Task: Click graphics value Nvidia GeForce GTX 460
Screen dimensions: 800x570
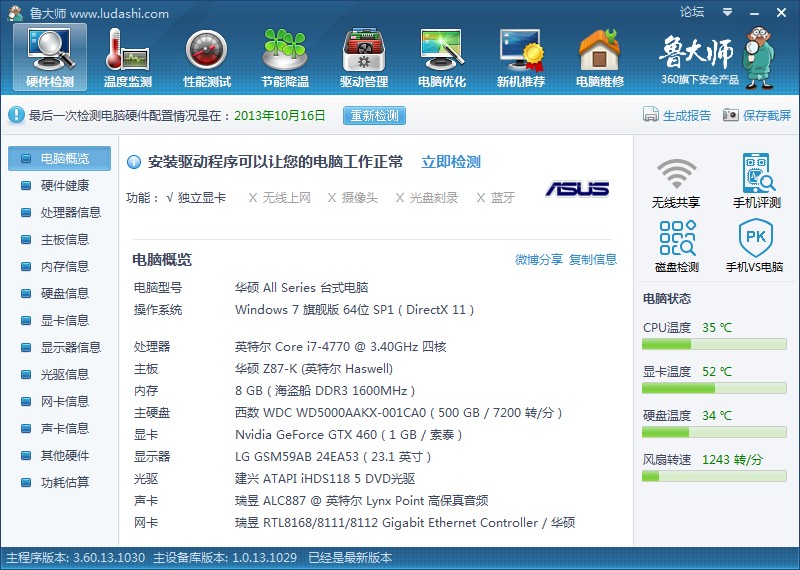Action: [348, 435]
